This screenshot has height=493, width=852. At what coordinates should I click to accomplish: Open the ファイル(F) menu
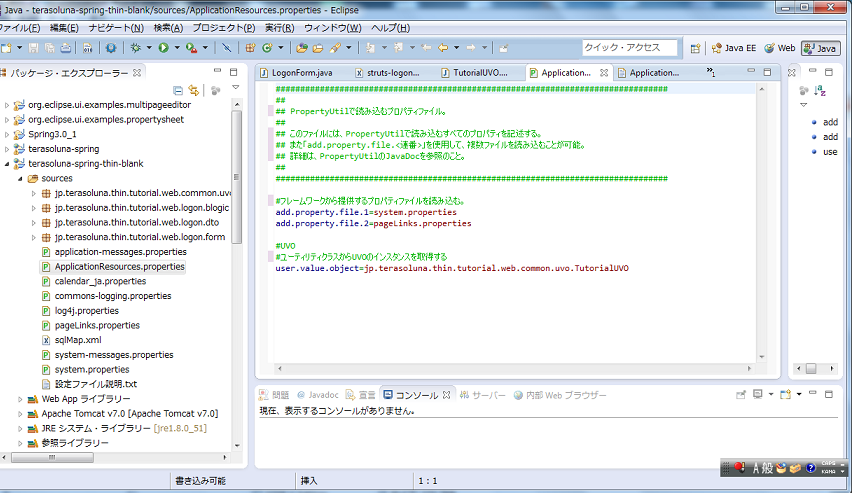click(20, 28)
